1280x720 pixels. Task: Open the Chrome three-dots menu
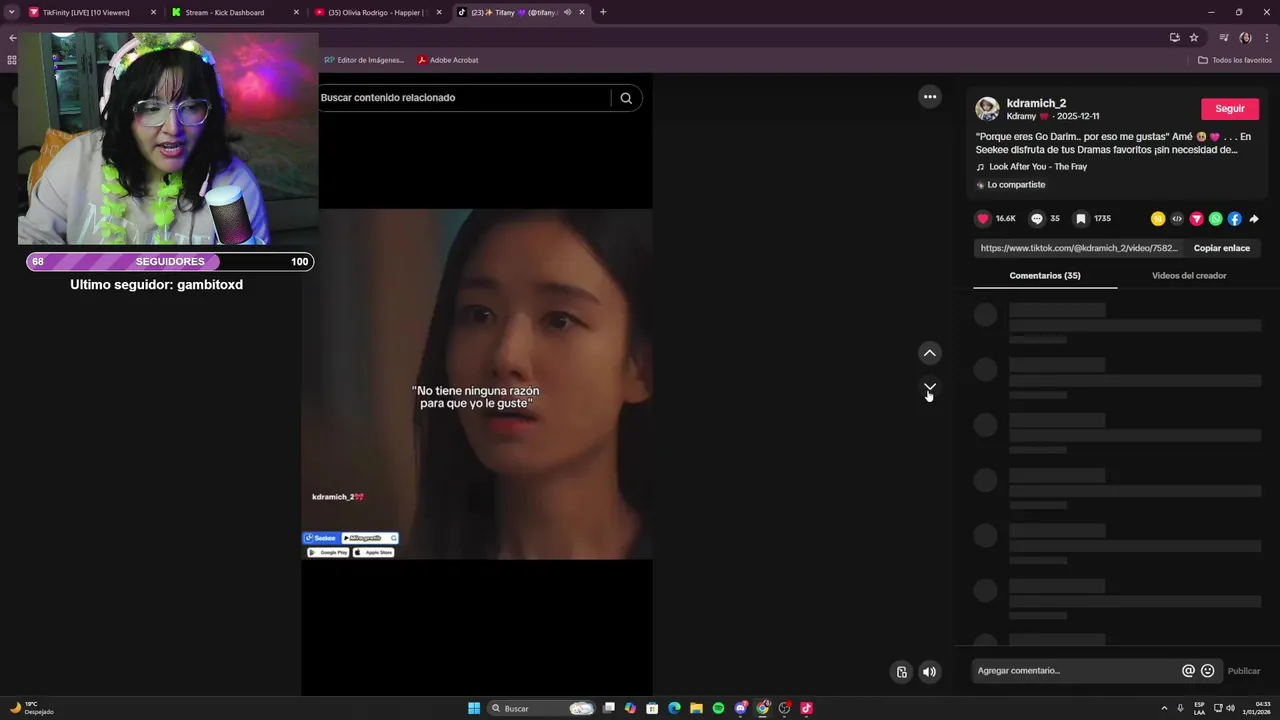(1267, 38)
